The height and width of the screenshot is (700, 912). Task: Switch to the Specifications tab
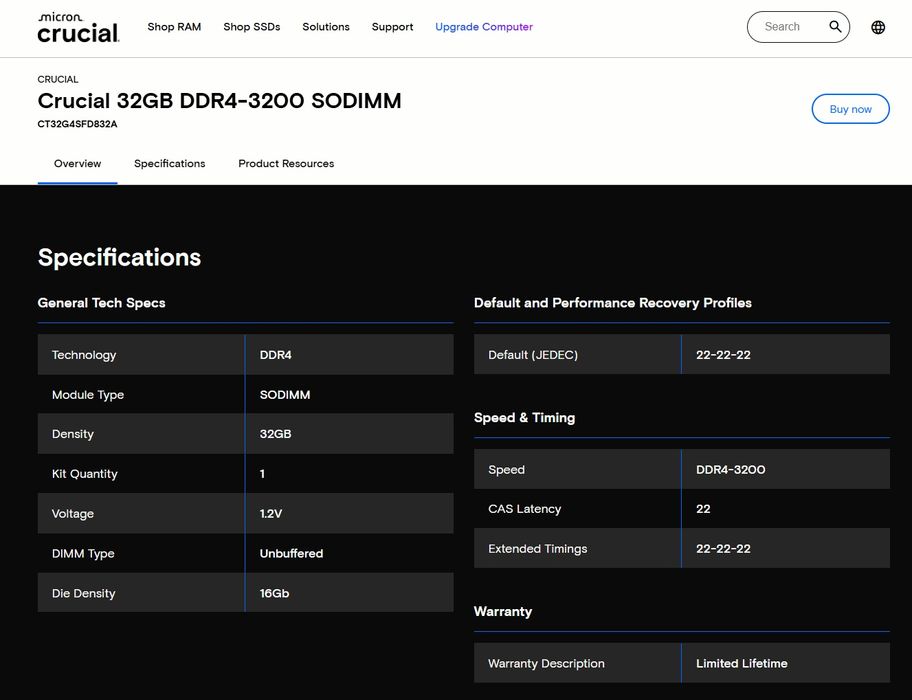170,163
